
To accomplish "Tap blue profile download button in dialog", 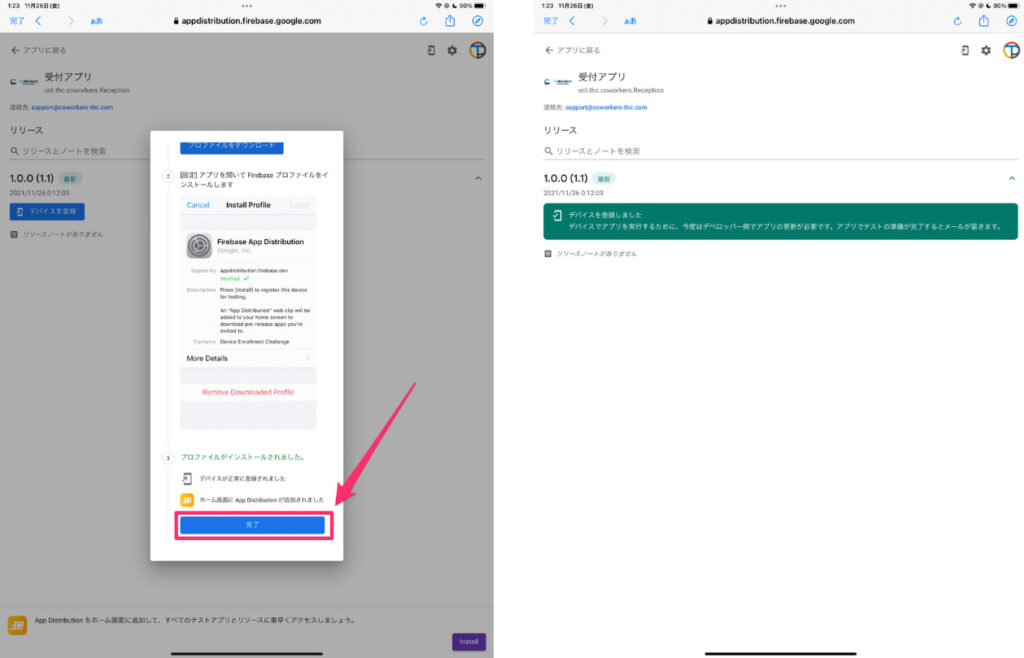I will 232,146.
